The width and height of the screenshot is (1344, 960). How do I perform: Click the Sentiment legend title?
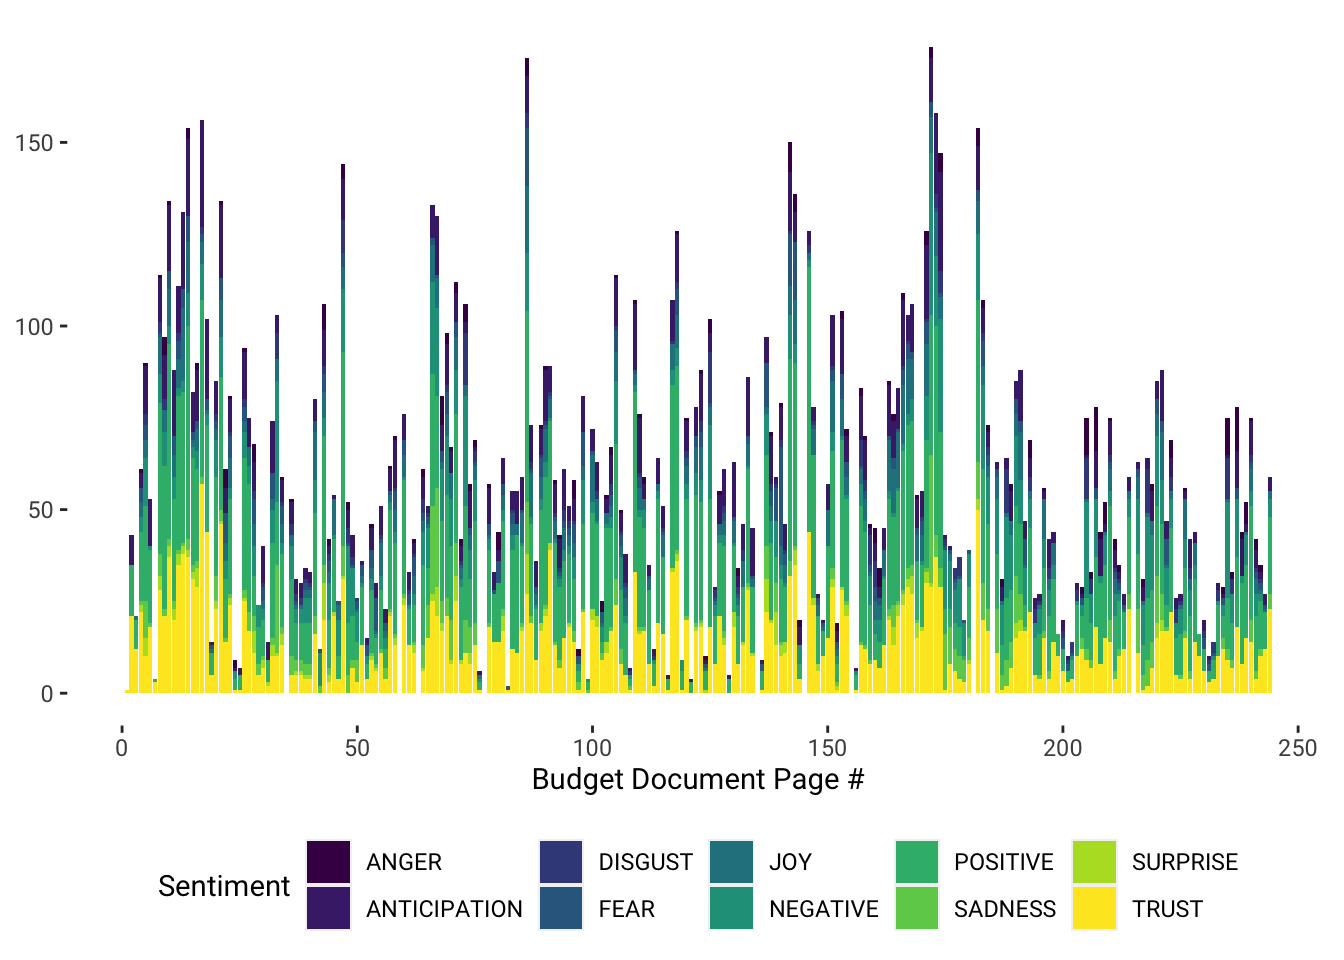pos(224,886)
